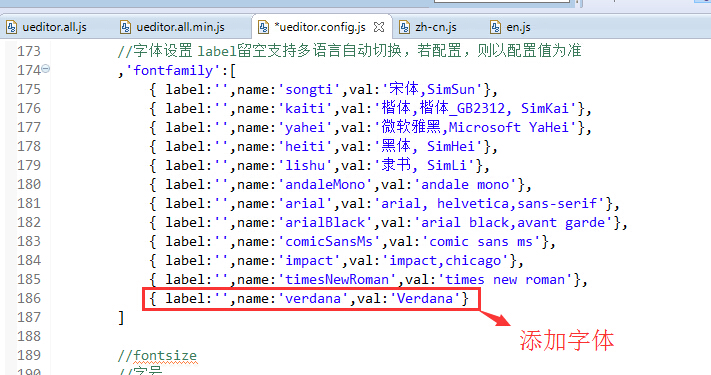Click the closing bracket on line 187
The image size is (711, 375).
coord(121,317)
